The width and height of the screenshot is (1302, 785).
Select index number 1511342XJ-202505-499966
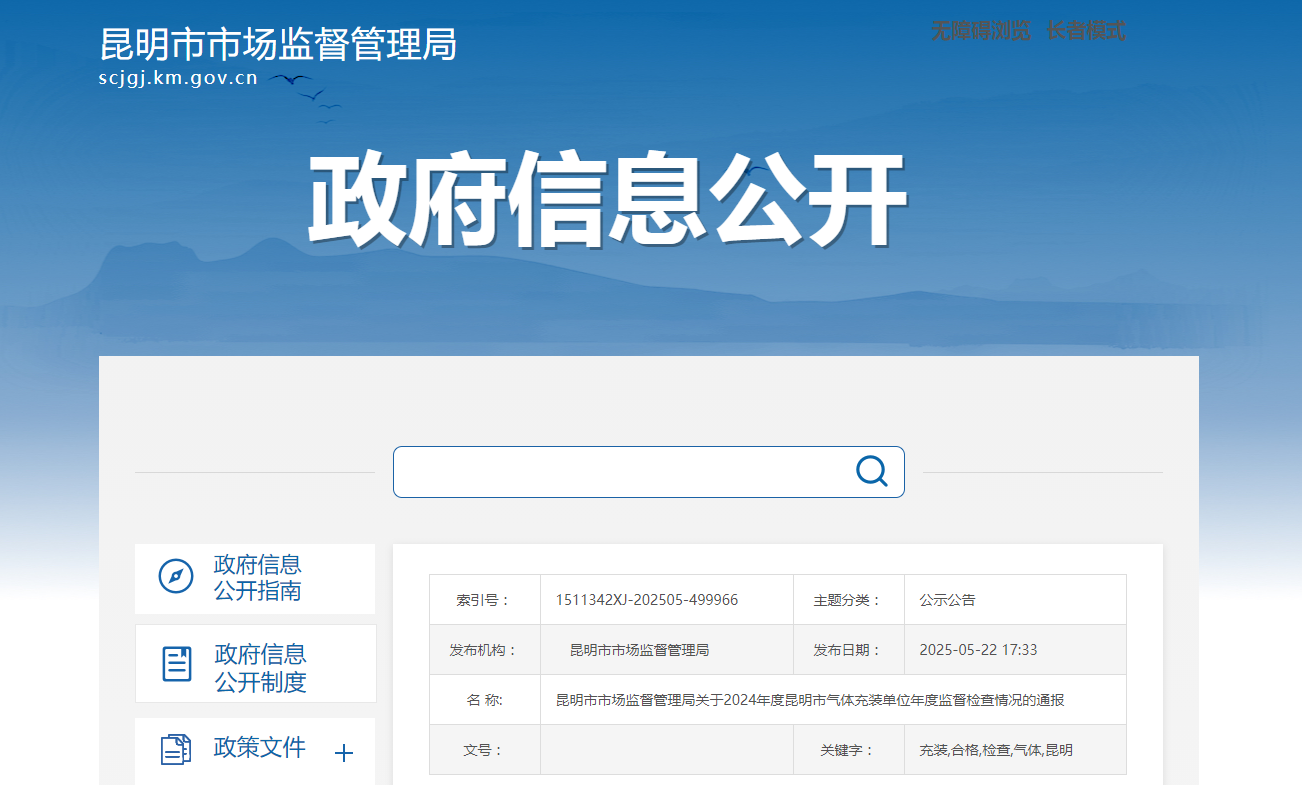647,600
